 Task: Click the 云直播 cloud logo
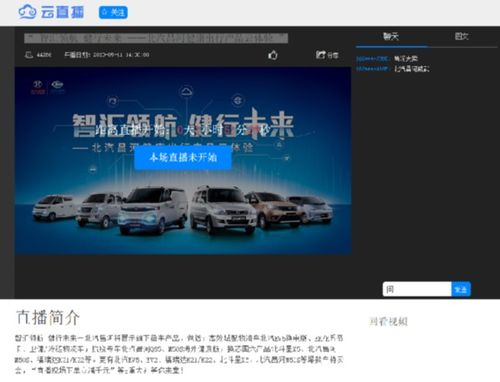[x=51, y=12]
